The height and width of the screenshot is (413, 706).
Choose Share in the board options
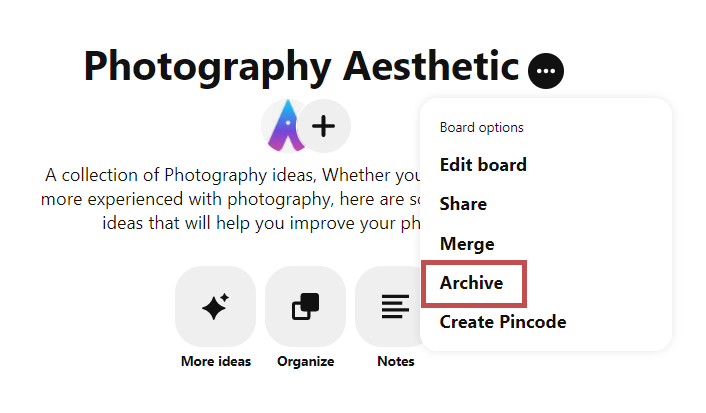point(463,204)
